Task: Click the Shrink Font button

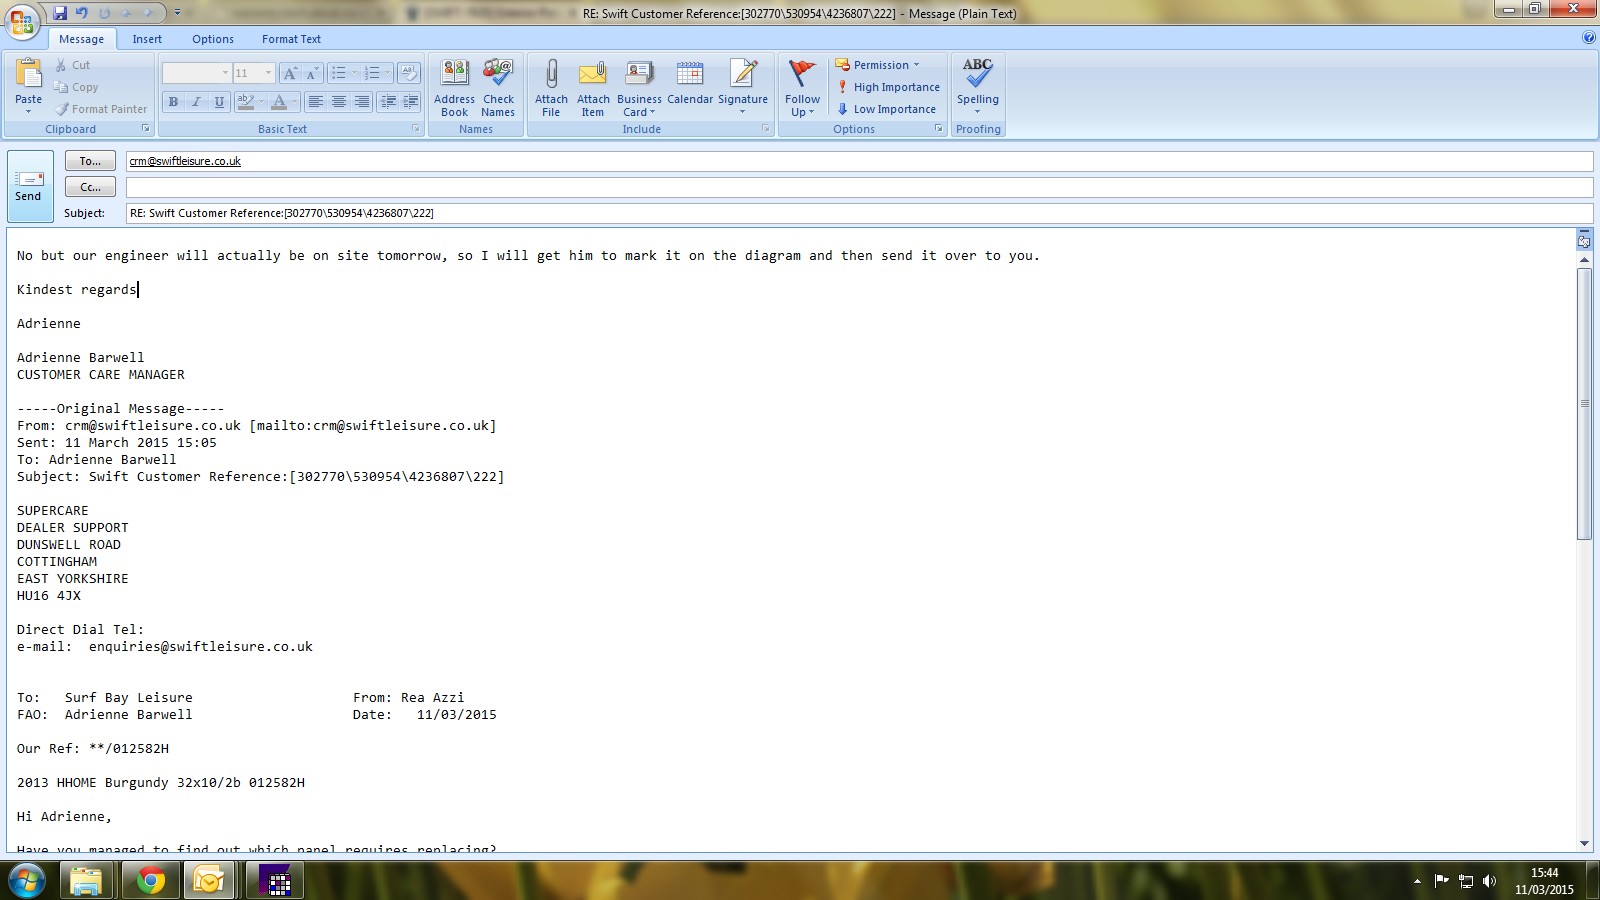Action: click(311, 73)
